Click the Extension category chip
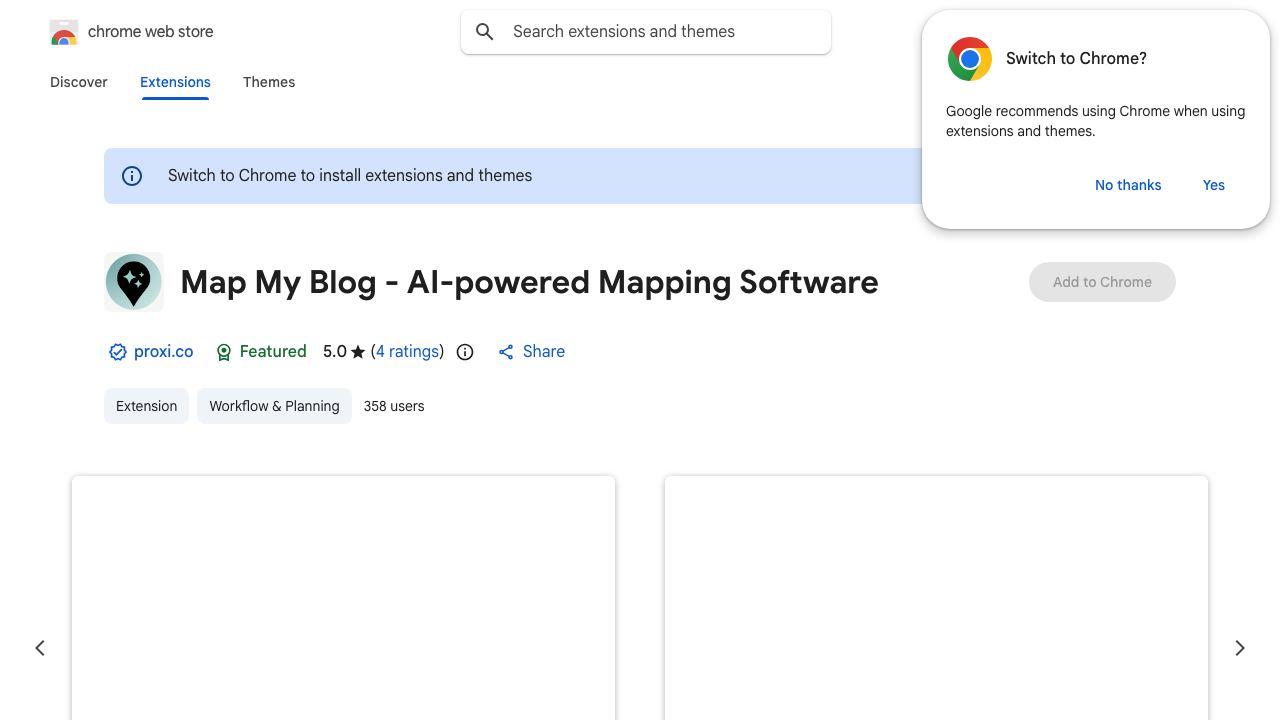Viewport: 1280px width, 720px height. click(x=146, y=406)
